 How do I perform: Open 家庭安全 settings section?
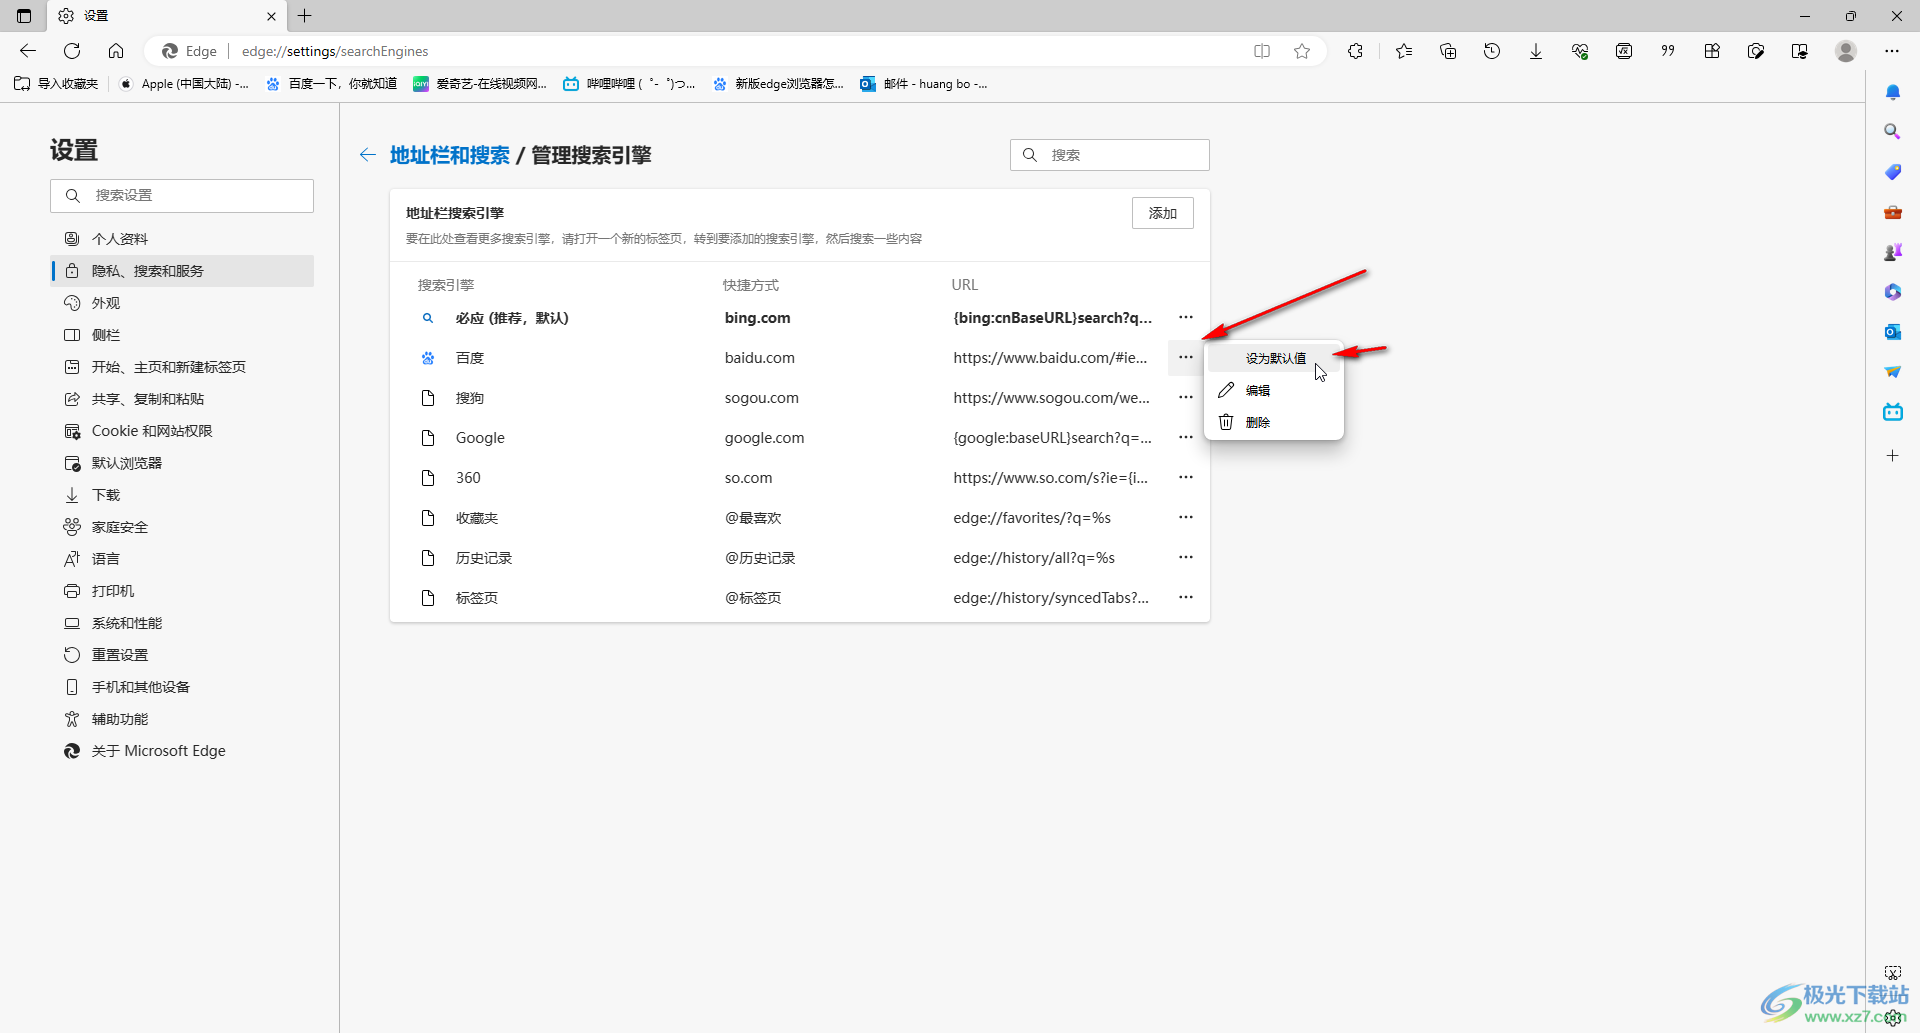pyautogui.click(x=182, y=527)
